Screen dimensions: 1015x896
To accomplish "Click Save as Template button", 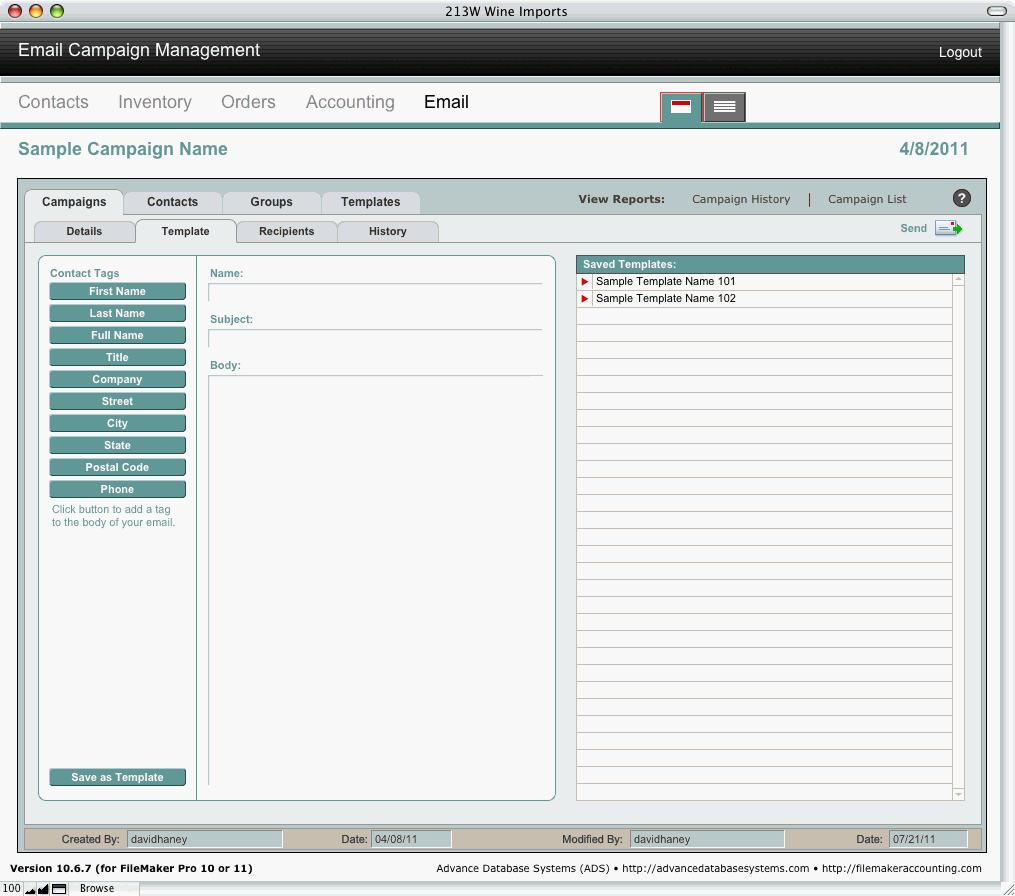I will point(117,777).
